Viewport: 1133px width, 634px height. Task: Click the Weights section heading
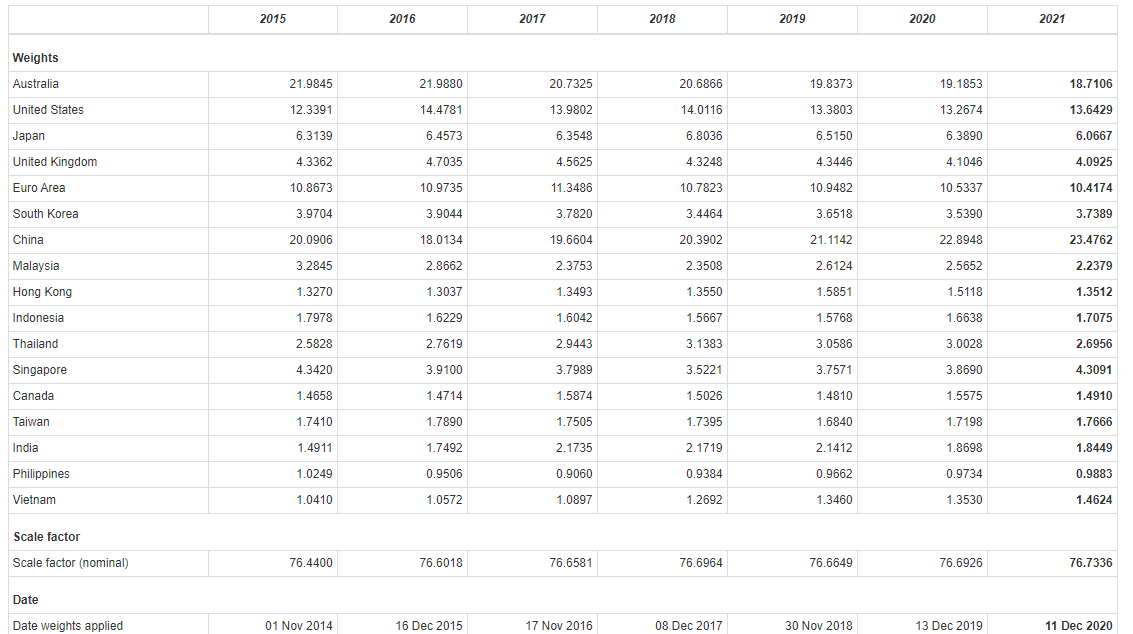[36, 58]
